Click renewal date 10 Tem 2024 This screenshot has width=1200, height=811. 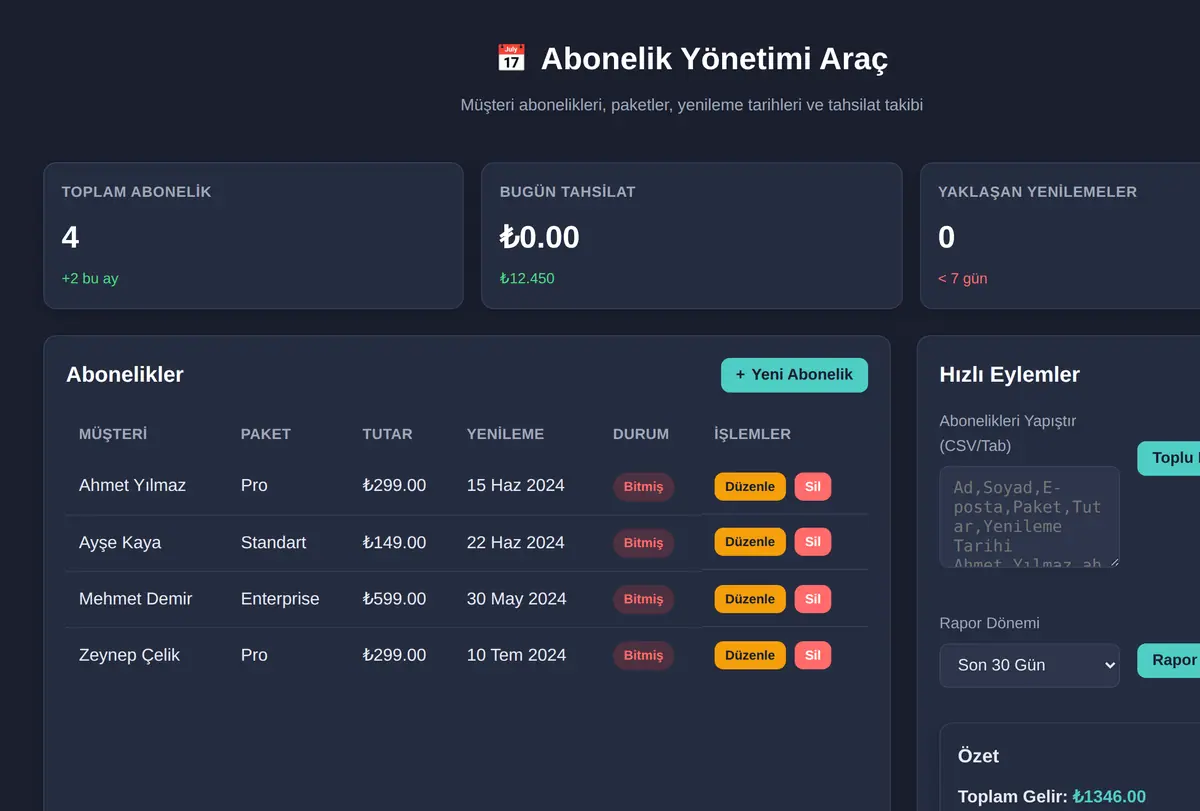pyautogui.click(x=516, y=655)
